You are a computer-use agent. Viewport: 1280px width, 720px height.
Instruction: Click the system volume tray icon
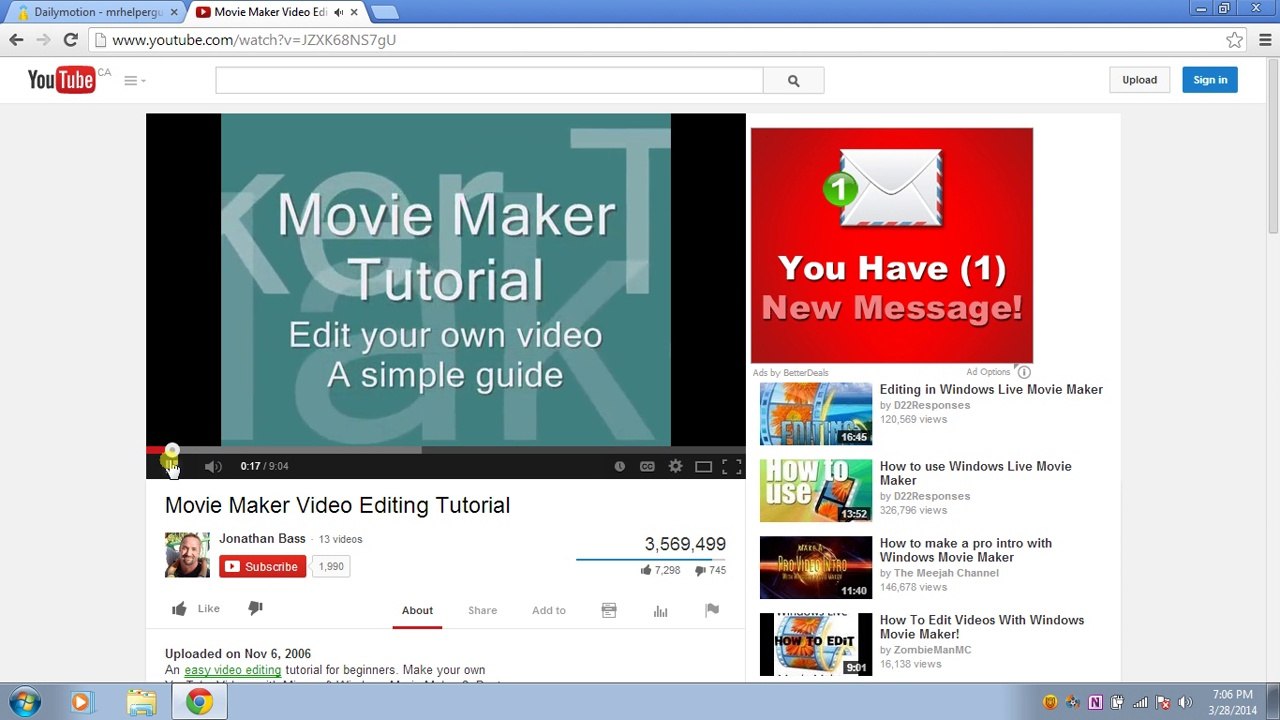[x=1186, y=702]
